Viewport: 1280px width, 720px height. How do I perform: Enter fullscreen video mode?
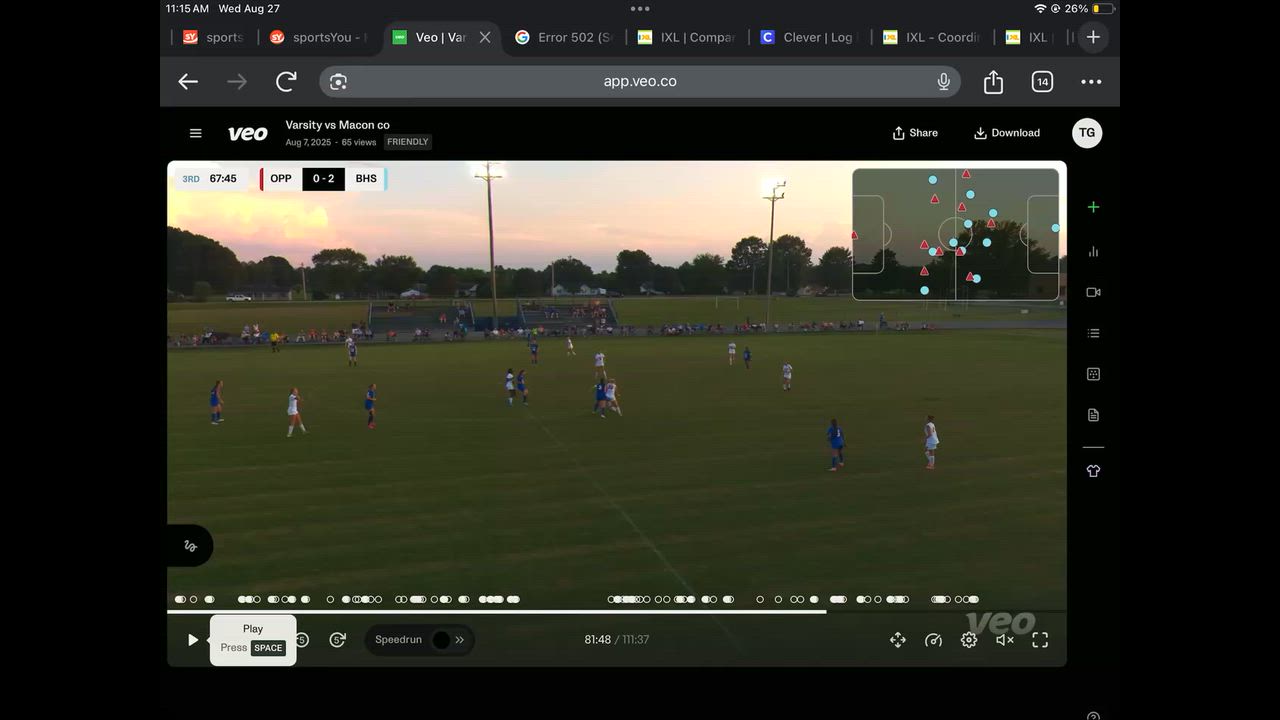(x=1040, y=640)
